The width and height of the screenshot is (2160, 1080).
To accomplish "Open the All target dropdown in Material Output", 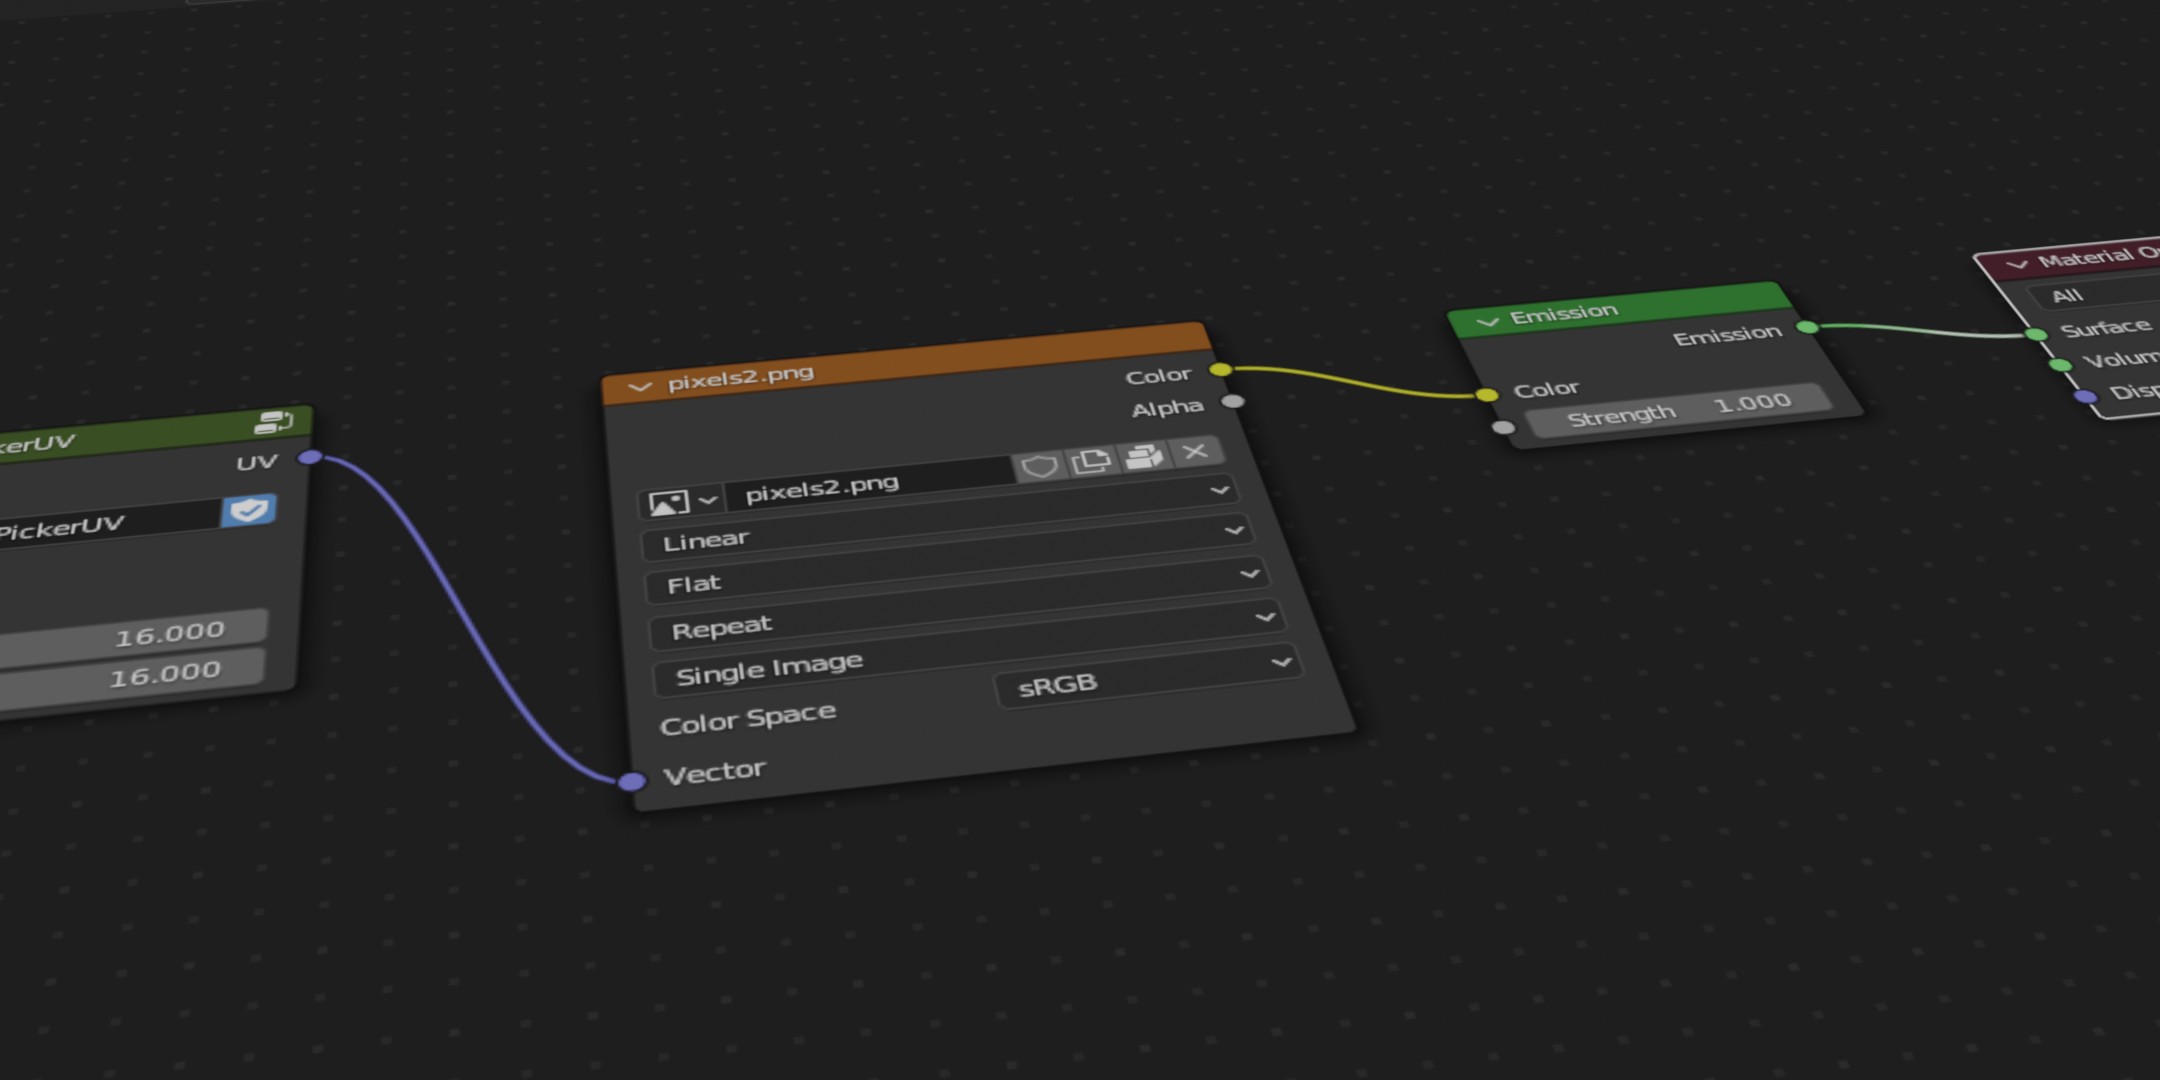I will (2095, 291).
